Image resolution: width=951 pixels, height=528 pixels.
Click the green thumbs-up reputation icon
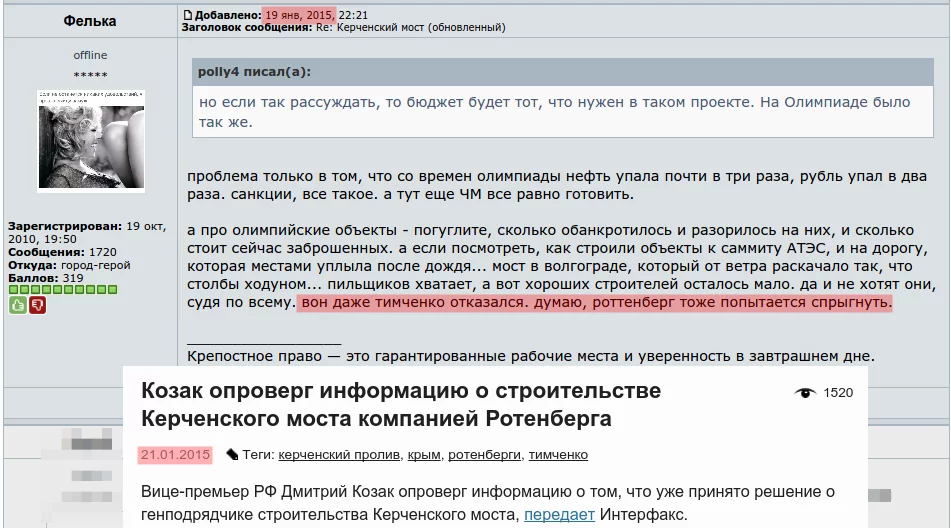click(x=18, y=306)
